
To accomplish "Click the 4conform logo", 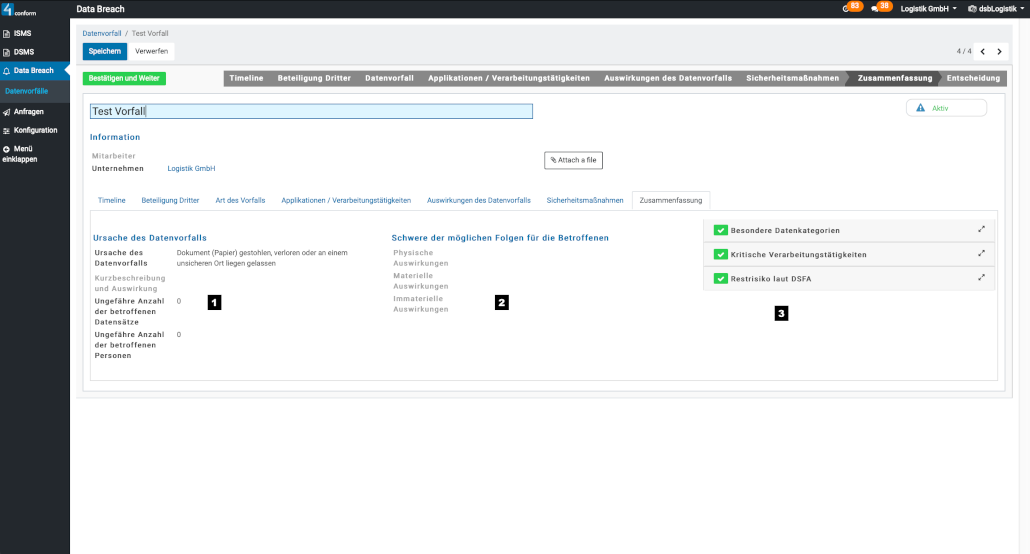I will [20, 10].
